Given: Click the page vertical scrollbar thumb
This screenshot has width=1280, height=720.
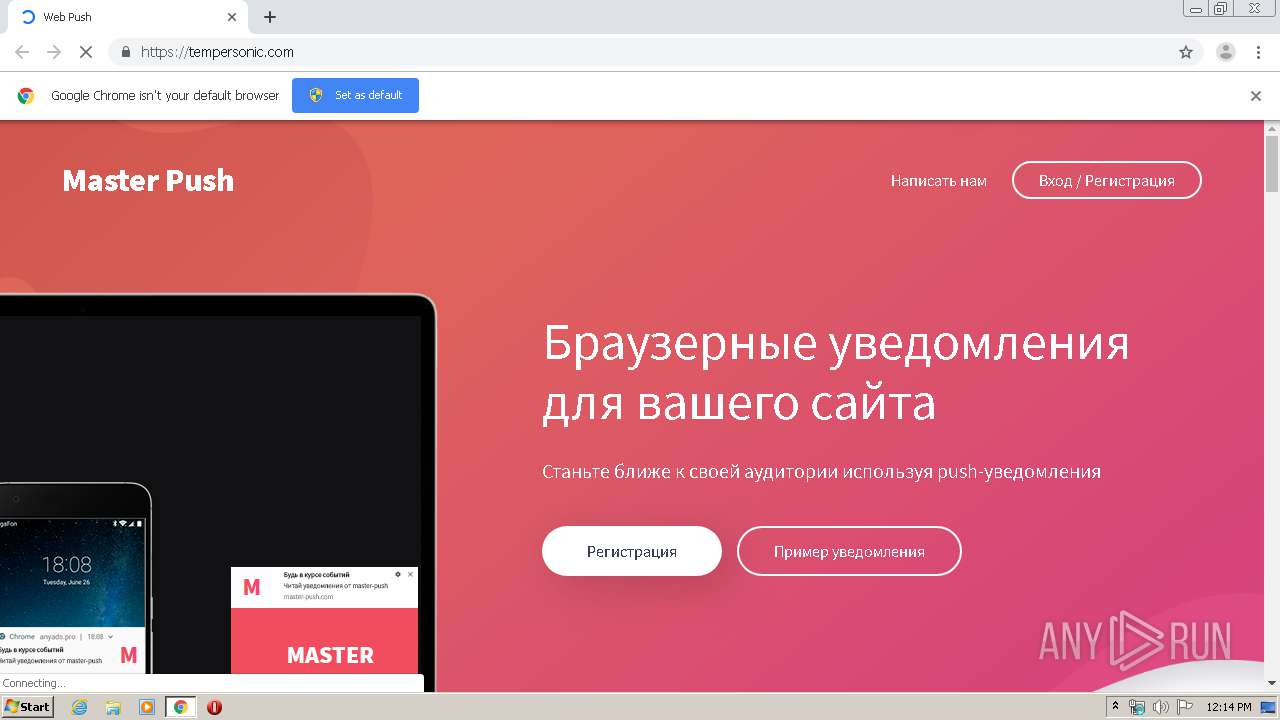Looking at the screenshot, I should coord(1272,163).
